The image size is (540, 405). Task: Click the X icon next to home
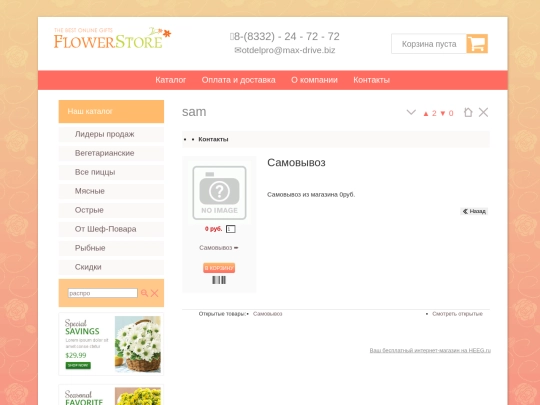click(x=483, y=112)
